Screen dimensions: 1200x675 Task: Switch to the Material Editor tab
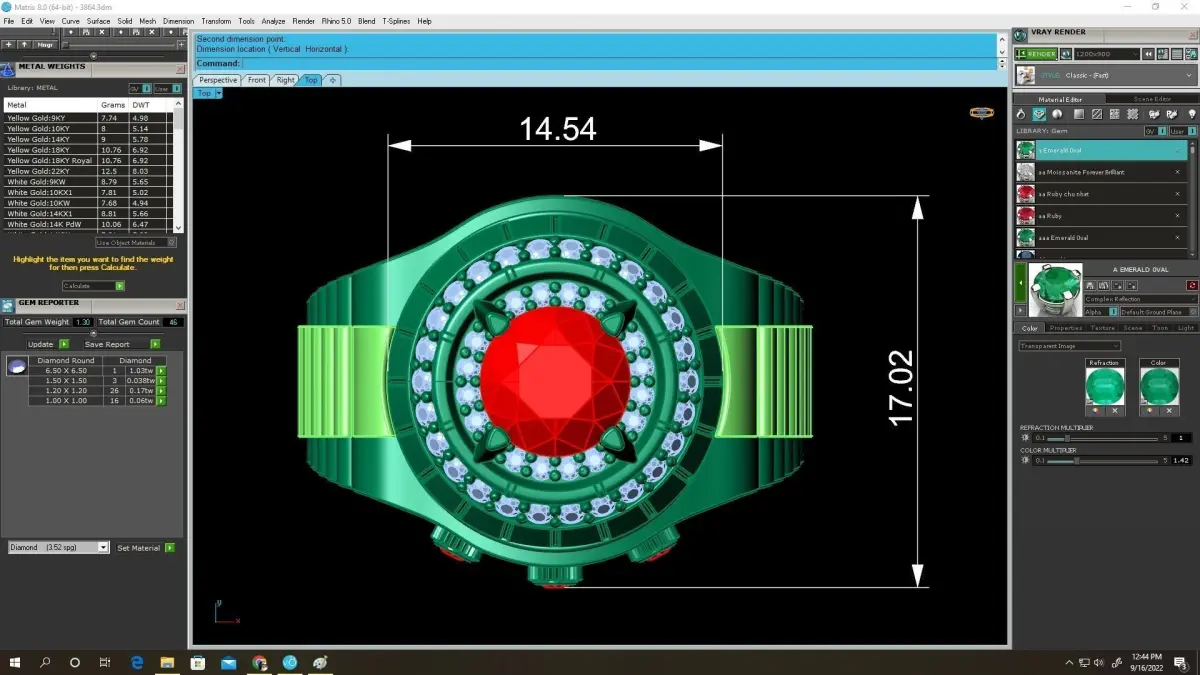(1059, 99)
